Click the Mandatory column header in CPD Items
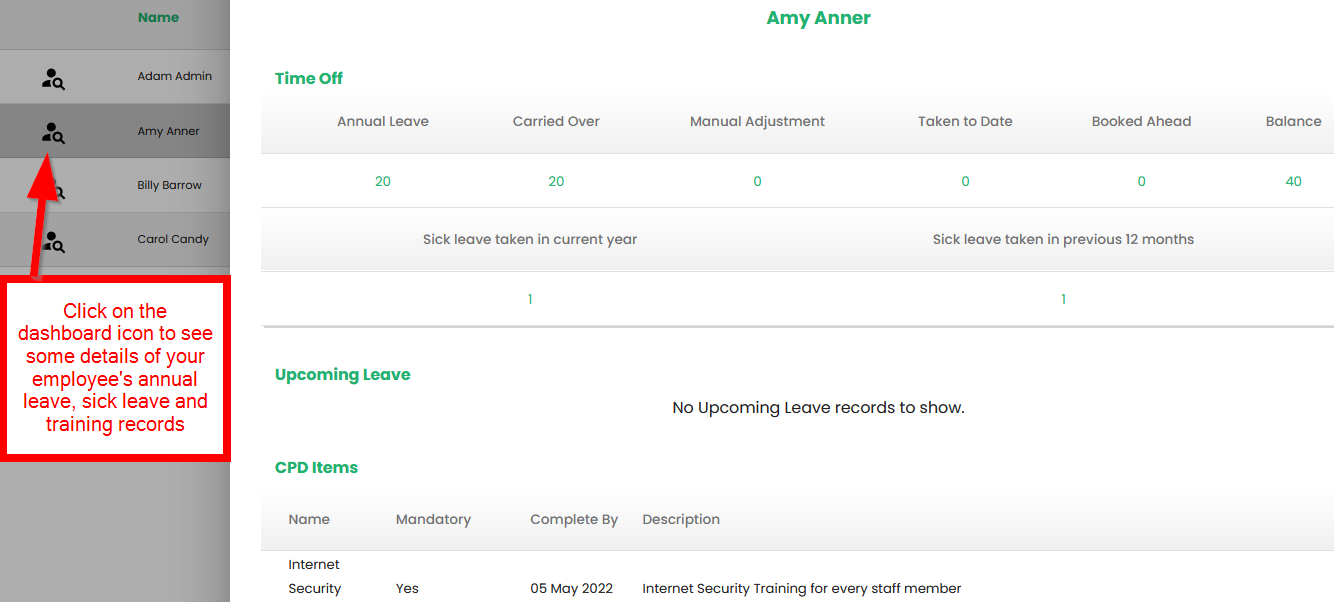Viewport: 1334px width, 602px height. (x=433, y=519)
